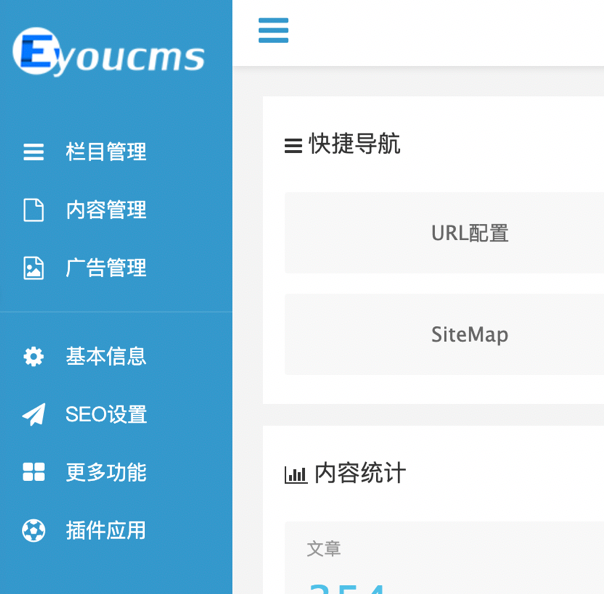The width and height of the screenshot is (604, 594).
Task: Open the 栏目管理 menu item
Action: click(106, 152)
